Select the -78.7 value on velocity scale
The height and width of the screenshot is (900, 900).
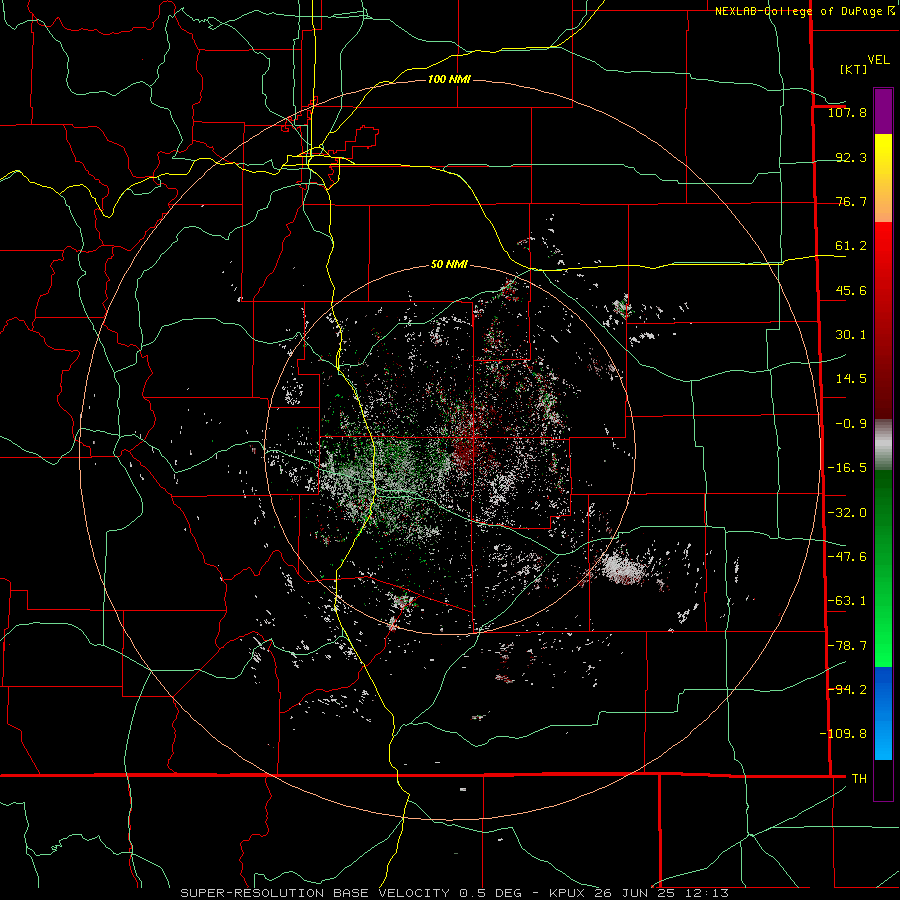click(847, 646)
